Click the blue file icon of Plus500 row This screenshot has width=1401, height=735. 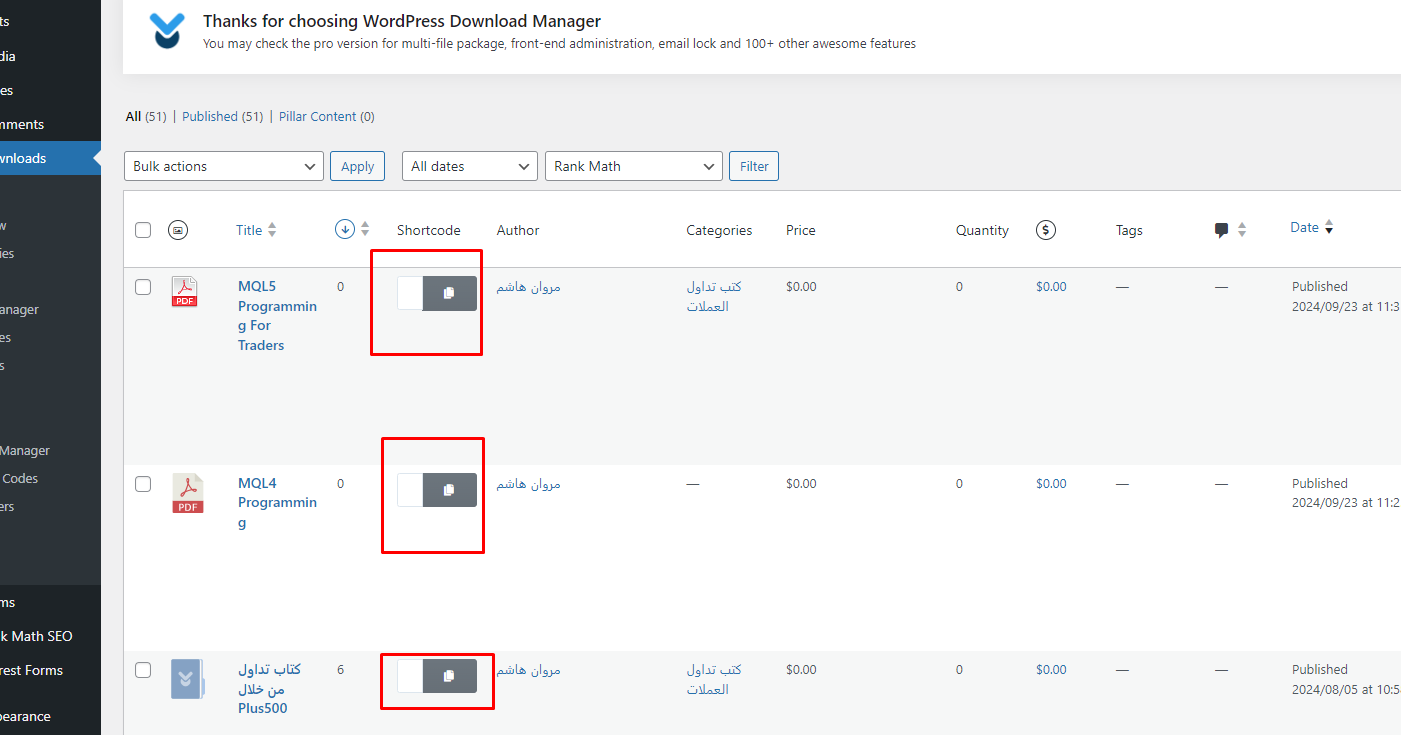187,678
